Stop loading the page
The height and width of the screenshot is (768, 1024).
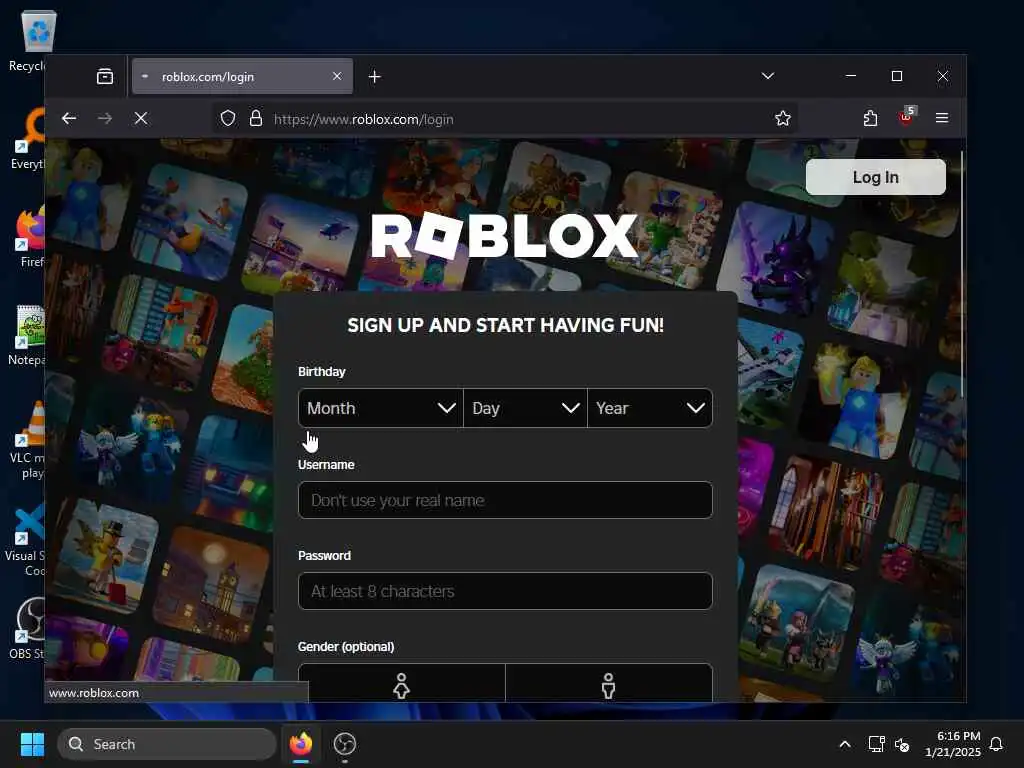pyautogui.click(x=141, y=118)
